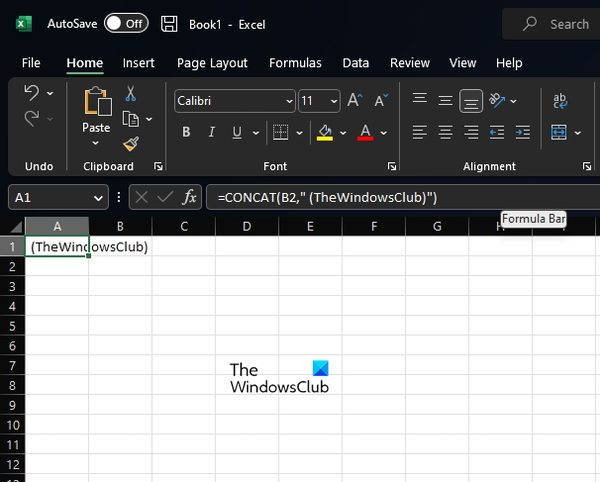
Task: Switch to the View tab
Action: 463,63
